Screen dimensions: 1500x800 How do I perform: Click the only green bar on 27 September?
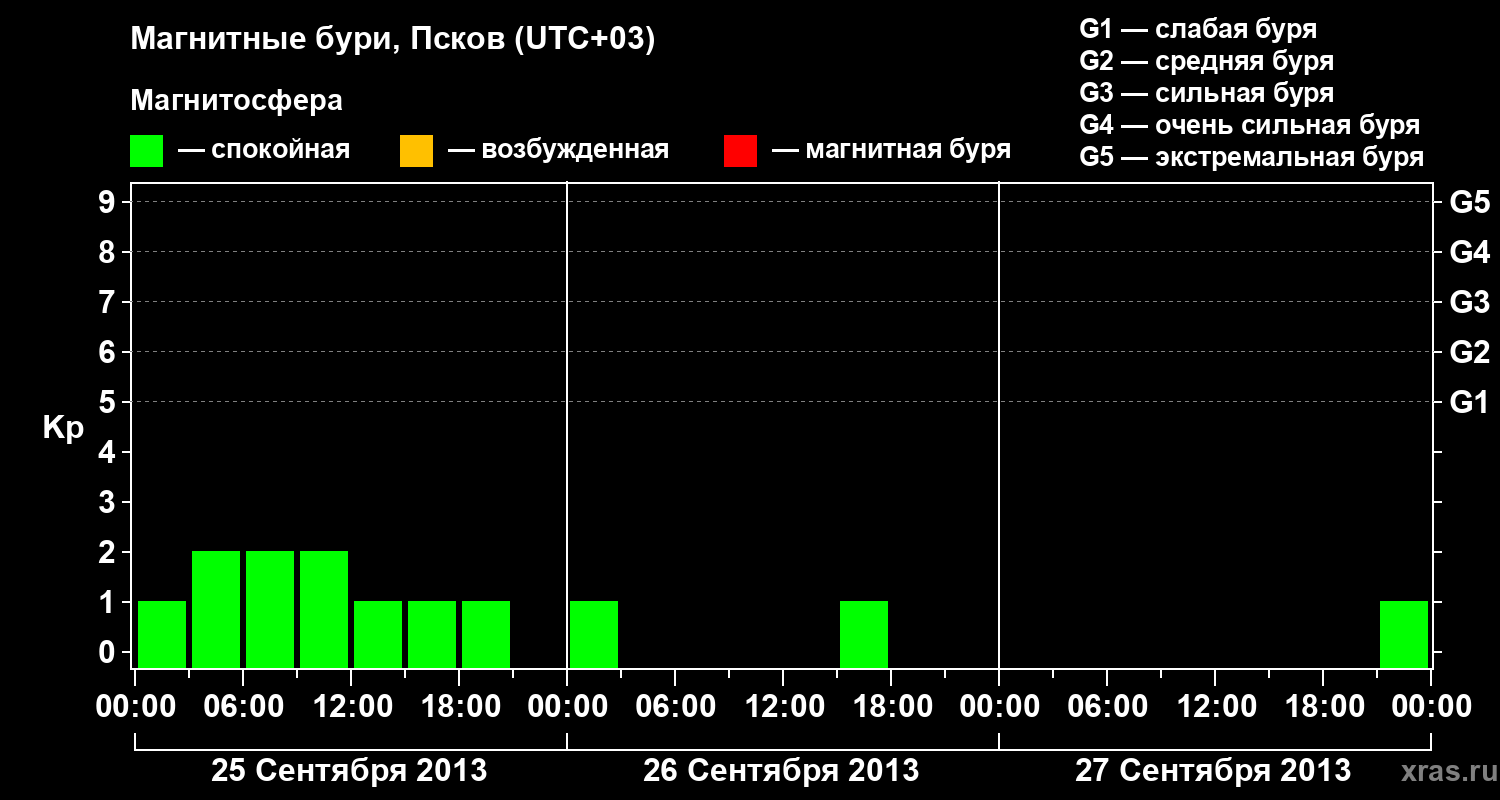[x=1404, y=634]
